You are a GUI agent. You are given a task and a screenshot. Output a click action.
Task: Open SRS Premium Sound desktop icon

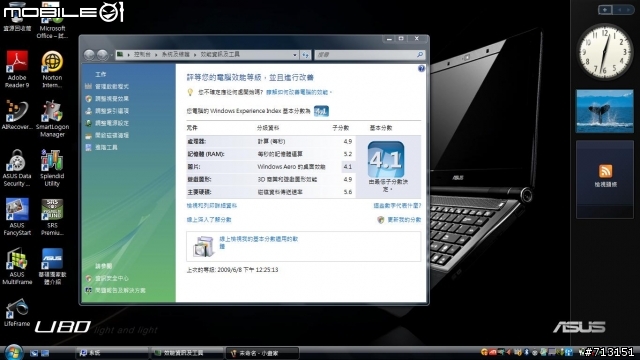coord(52,217)
